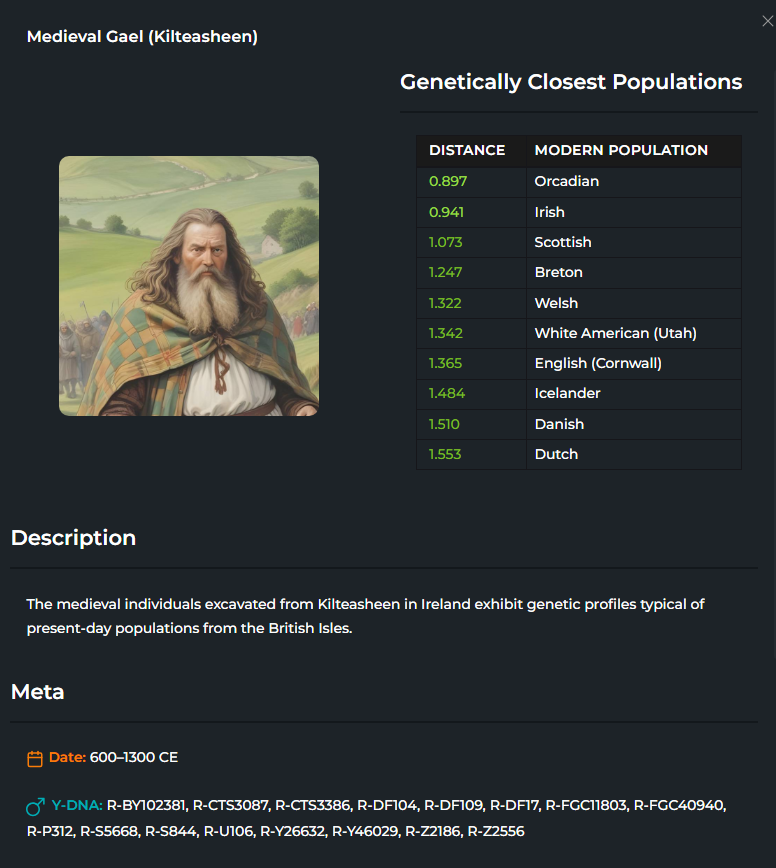This screenshot has height=868, width=776.
Task: Select the Dutch population row
Action: click(x=579, y=454)
